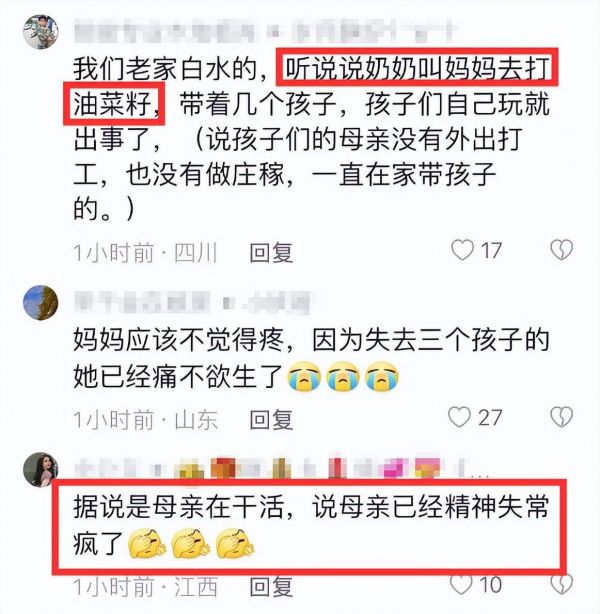
Task: Tap broken heart on the Jiangxi comment
Action: [x=562, y=584]
